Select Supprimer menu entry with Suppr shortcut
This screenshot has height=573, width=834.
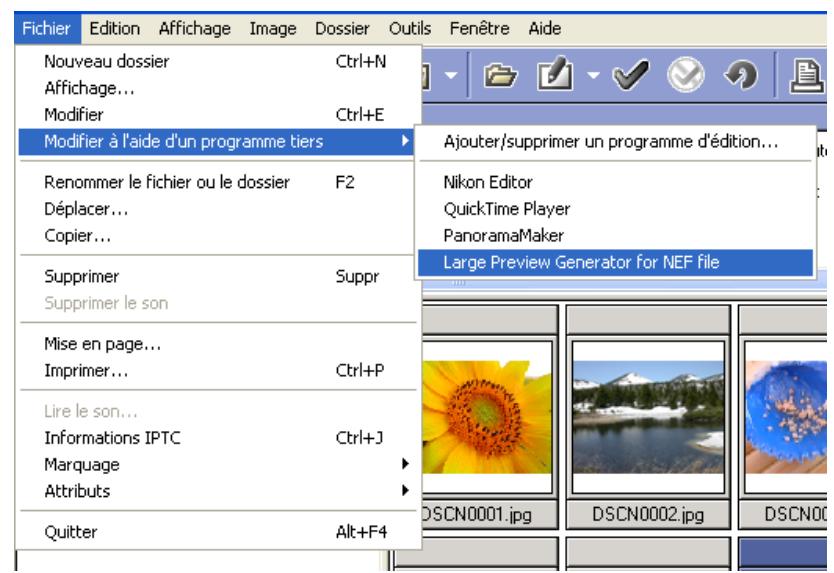[217, 276]
